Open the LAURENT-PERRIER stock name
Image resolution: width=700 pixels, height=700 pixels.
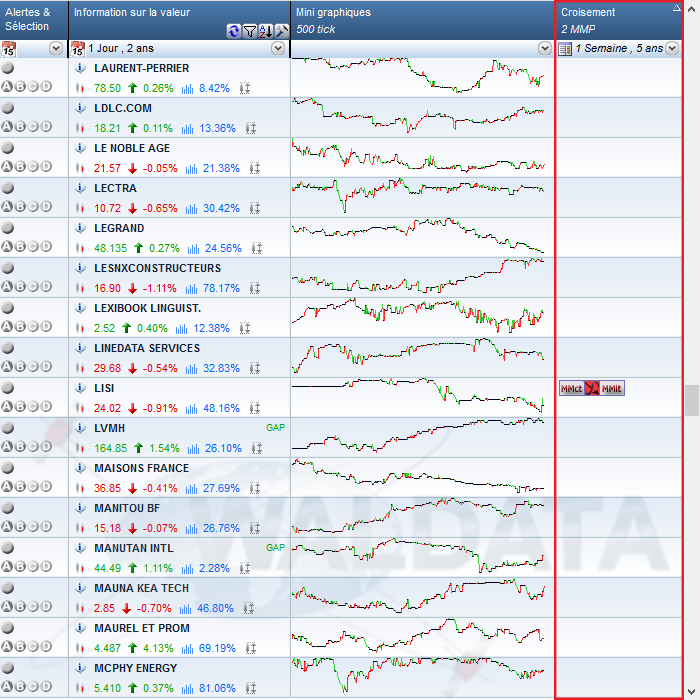pos(142,68)
